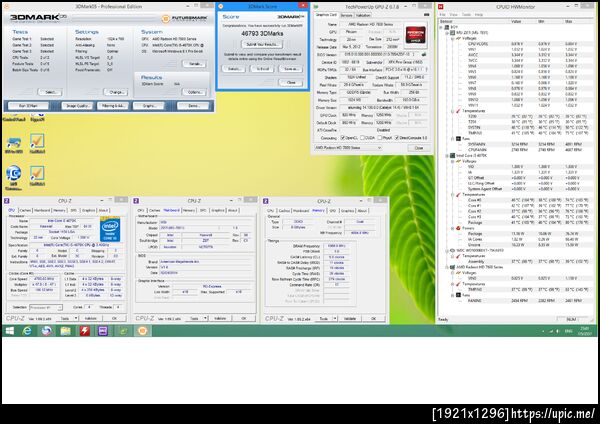Switch to Validation tab in GPU-Z
This screenshot has height=424, width=600.
click(363, 15)
